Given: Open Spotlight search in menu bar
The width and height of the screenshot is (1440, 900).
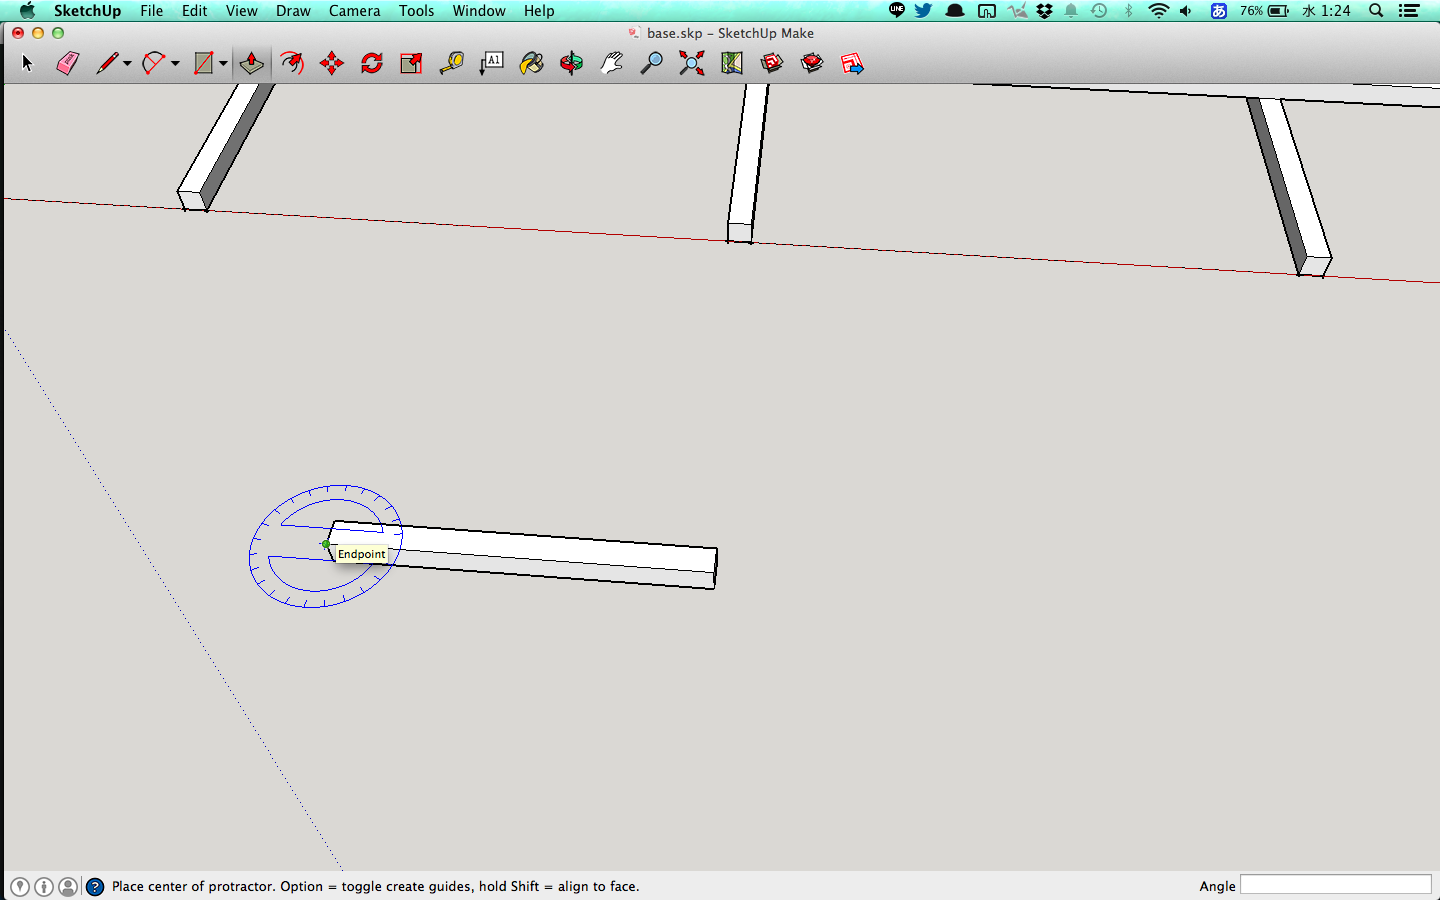Looking at the screenshot, I should [x=1376, y=11].
